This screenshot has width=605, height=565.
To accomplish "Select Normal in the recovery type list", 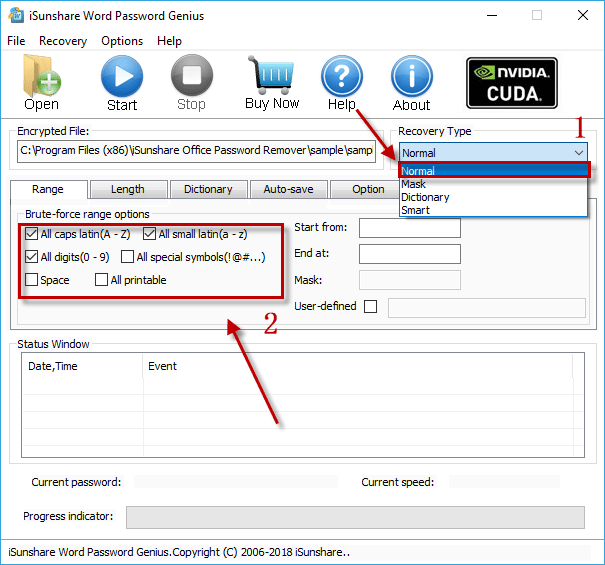I will (x=493, y=170).
